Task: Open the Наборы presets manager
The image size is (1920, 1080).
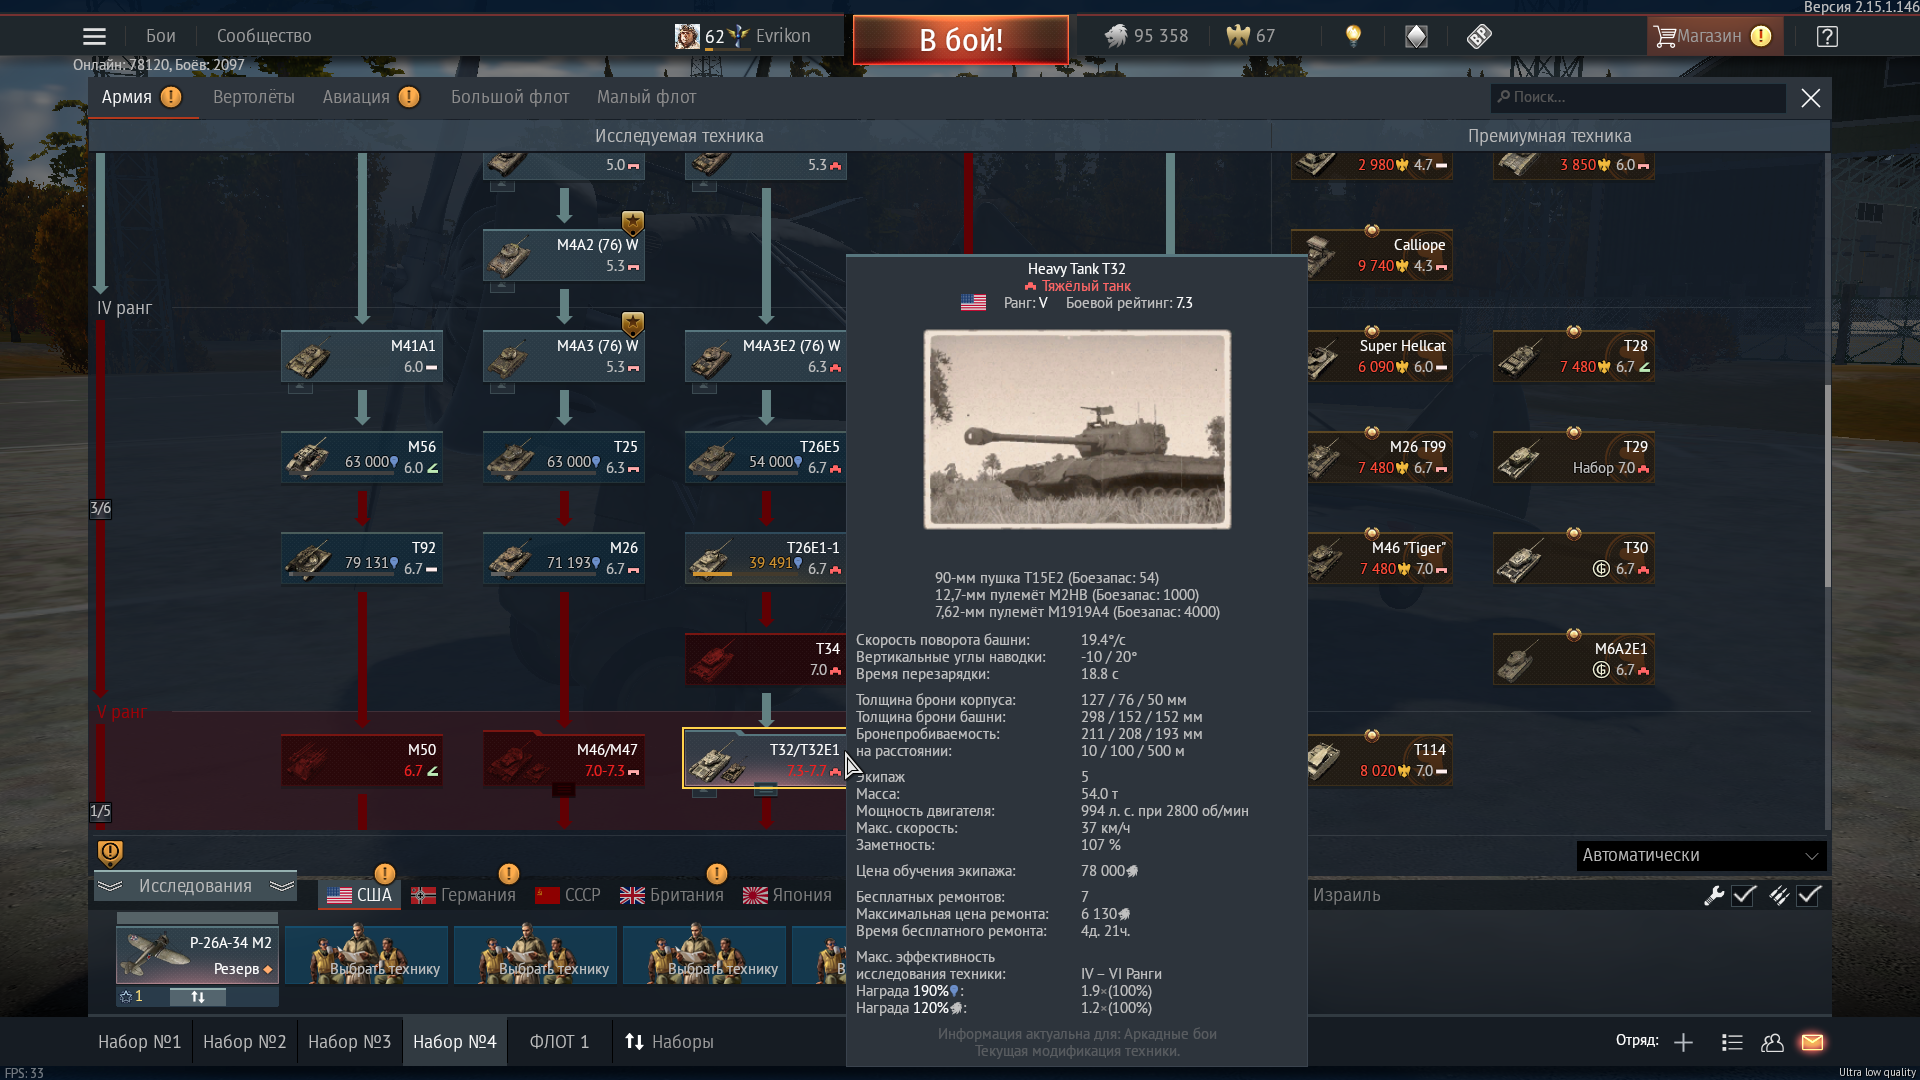Action: tap(669, 1042)
